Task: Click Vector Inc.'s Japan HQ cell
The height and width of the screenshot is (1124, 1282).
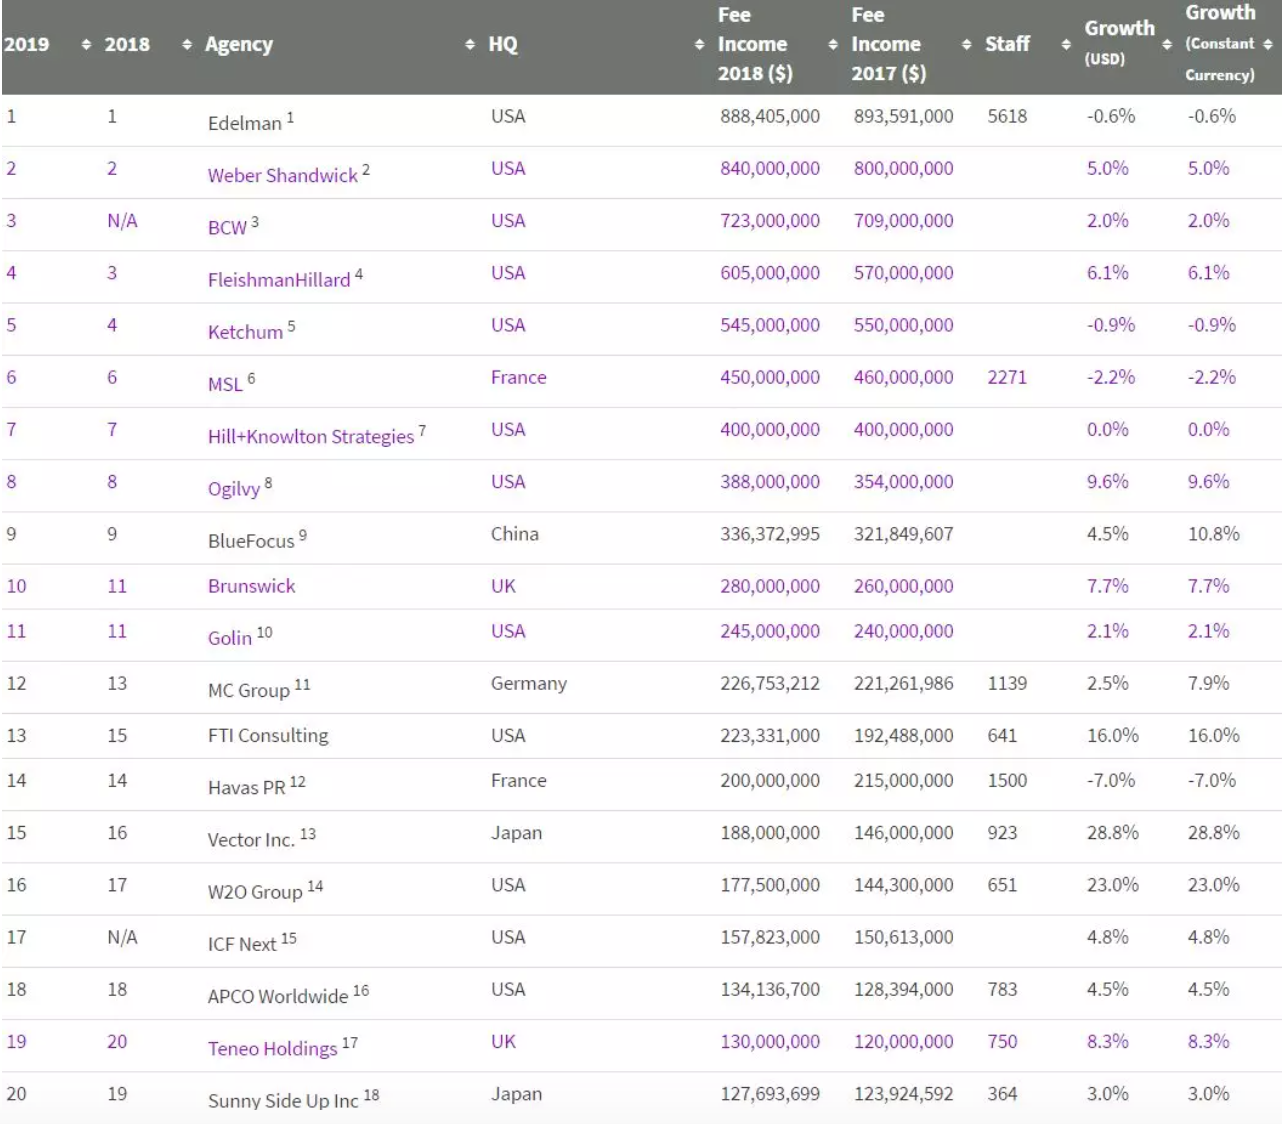Action: tap(516, 832)
